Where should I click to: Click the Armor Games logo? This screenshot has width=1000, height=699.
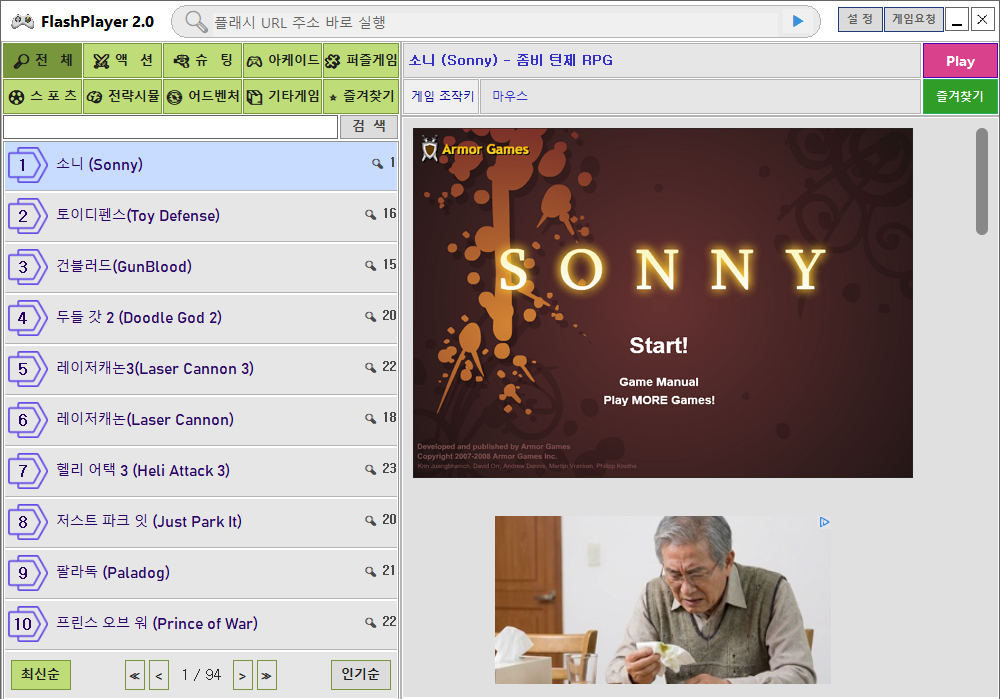coord(474,149)
